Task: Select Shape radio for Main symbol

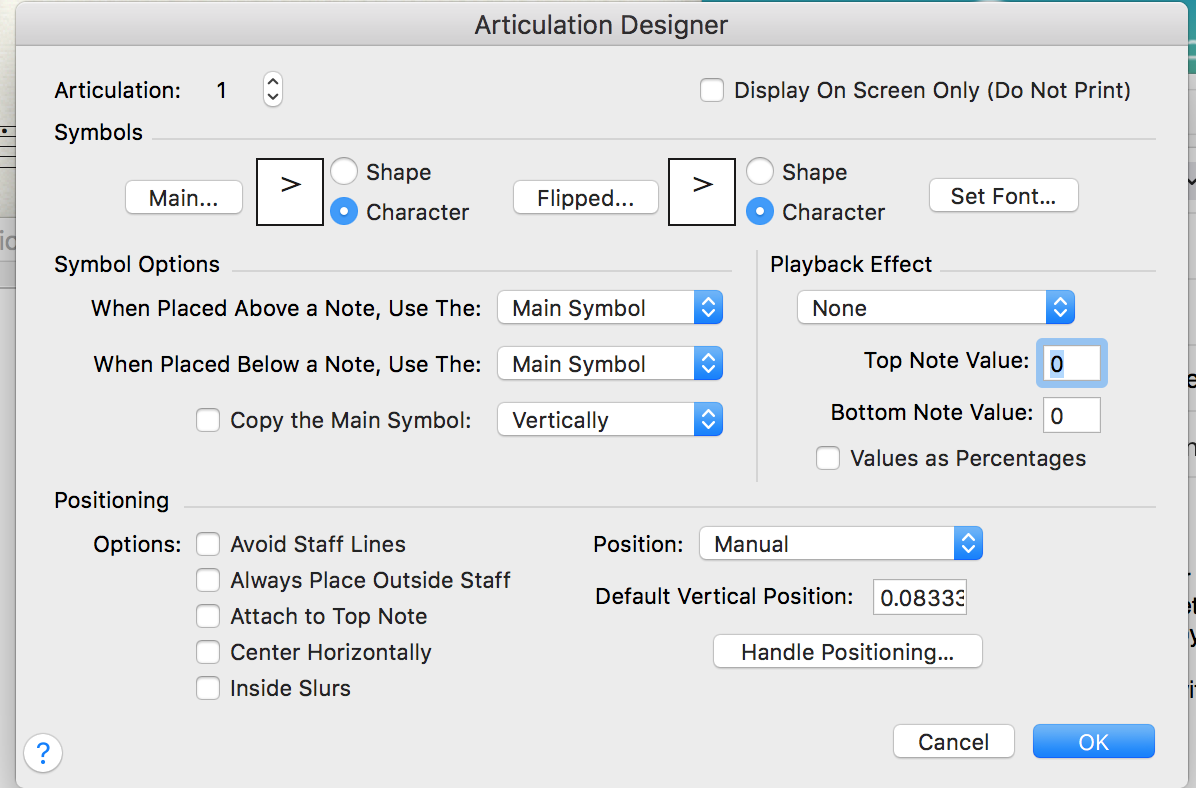Action: click(x=344, y=172)
